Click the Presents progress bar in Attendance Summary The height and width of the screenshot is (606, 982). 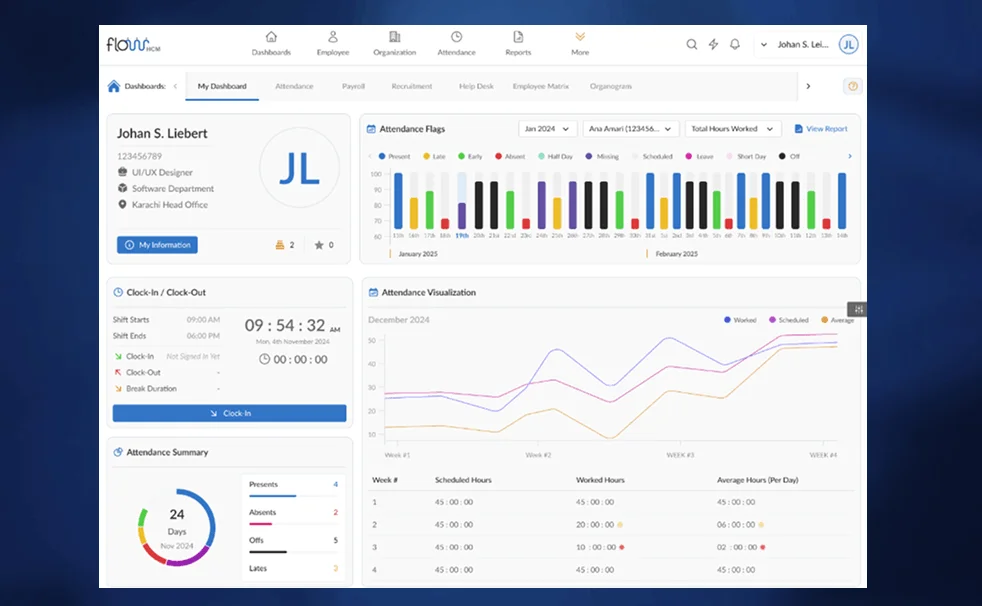coord(273,495)
